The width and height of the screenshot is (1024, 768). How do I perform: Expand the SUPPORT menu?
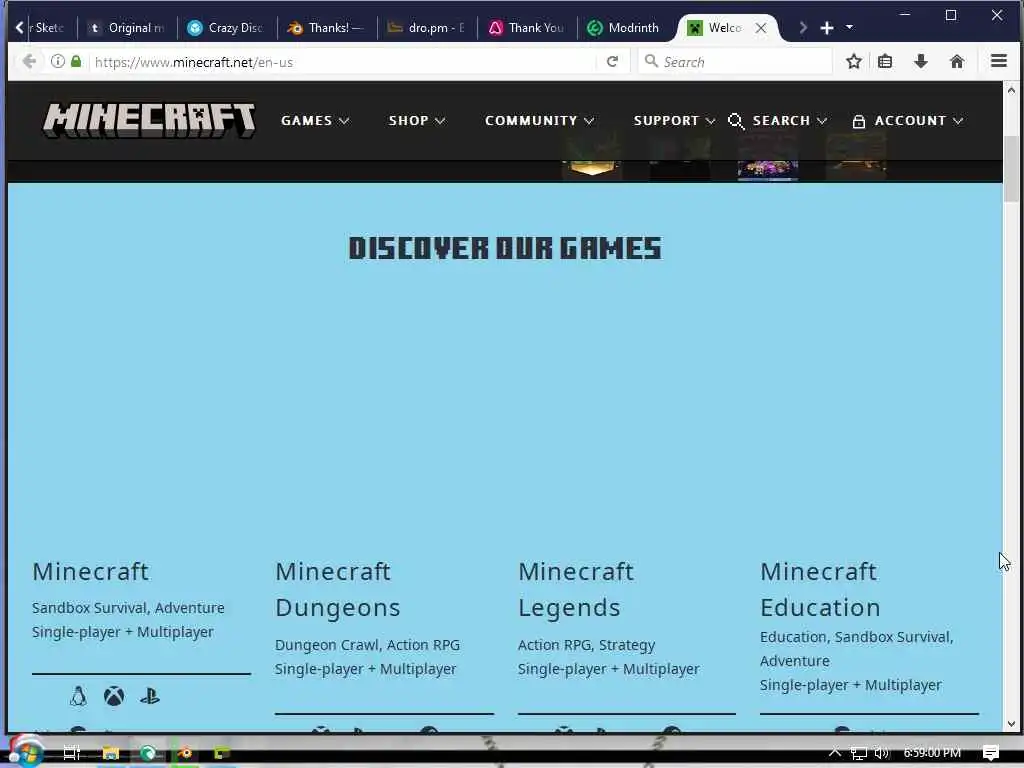[674, 121]
